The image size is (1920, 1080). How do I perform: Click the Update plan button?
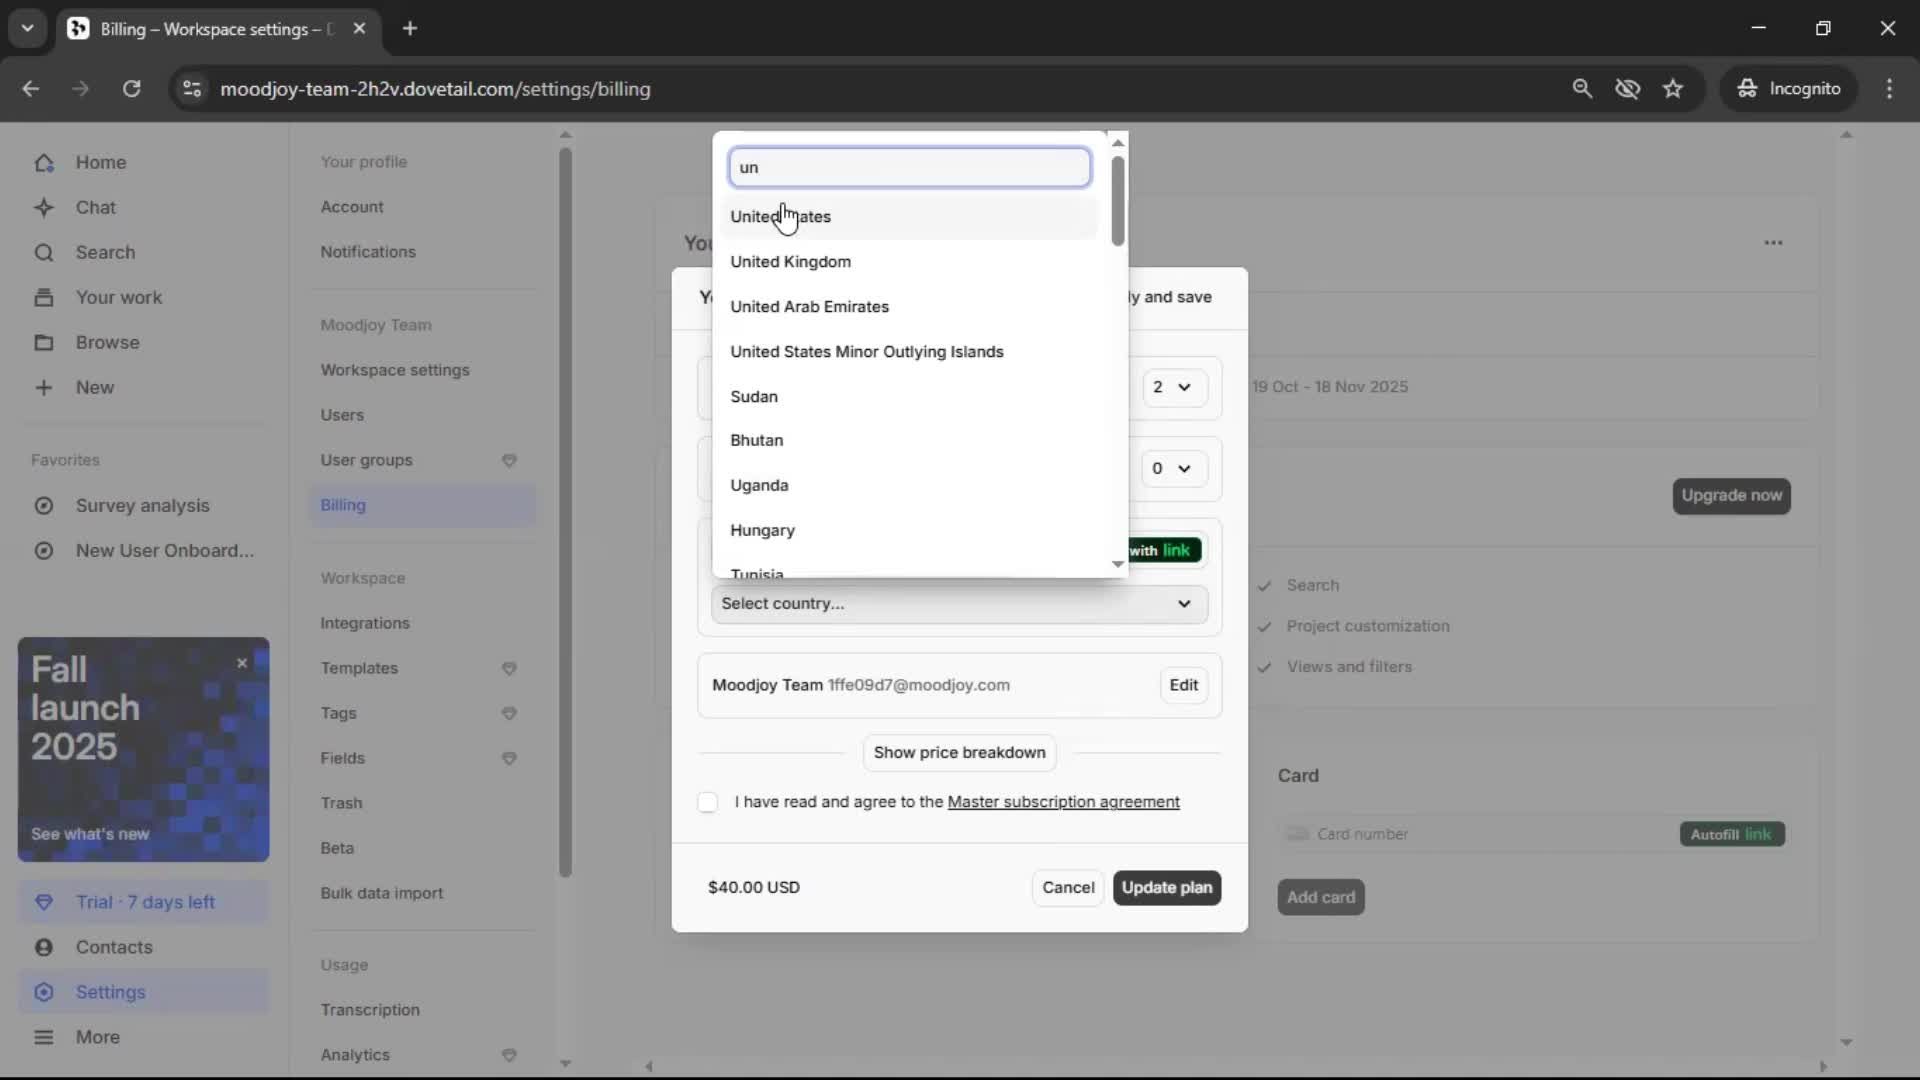pos(1166,888)
